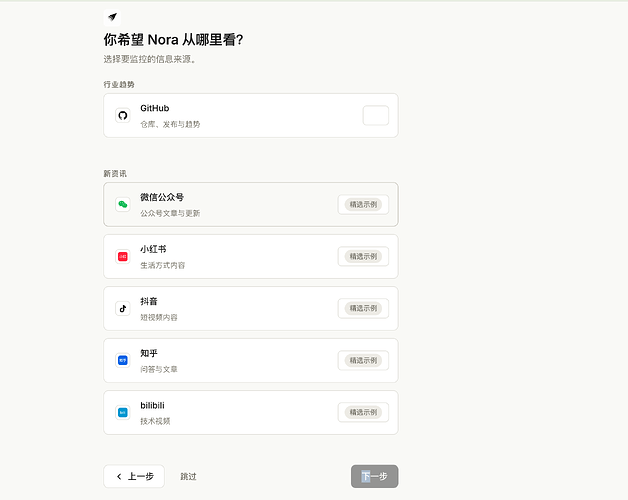Click the green WeChat 微信公众号 icon
Viewport: 628px width, 500px height.
coord(123,204)
